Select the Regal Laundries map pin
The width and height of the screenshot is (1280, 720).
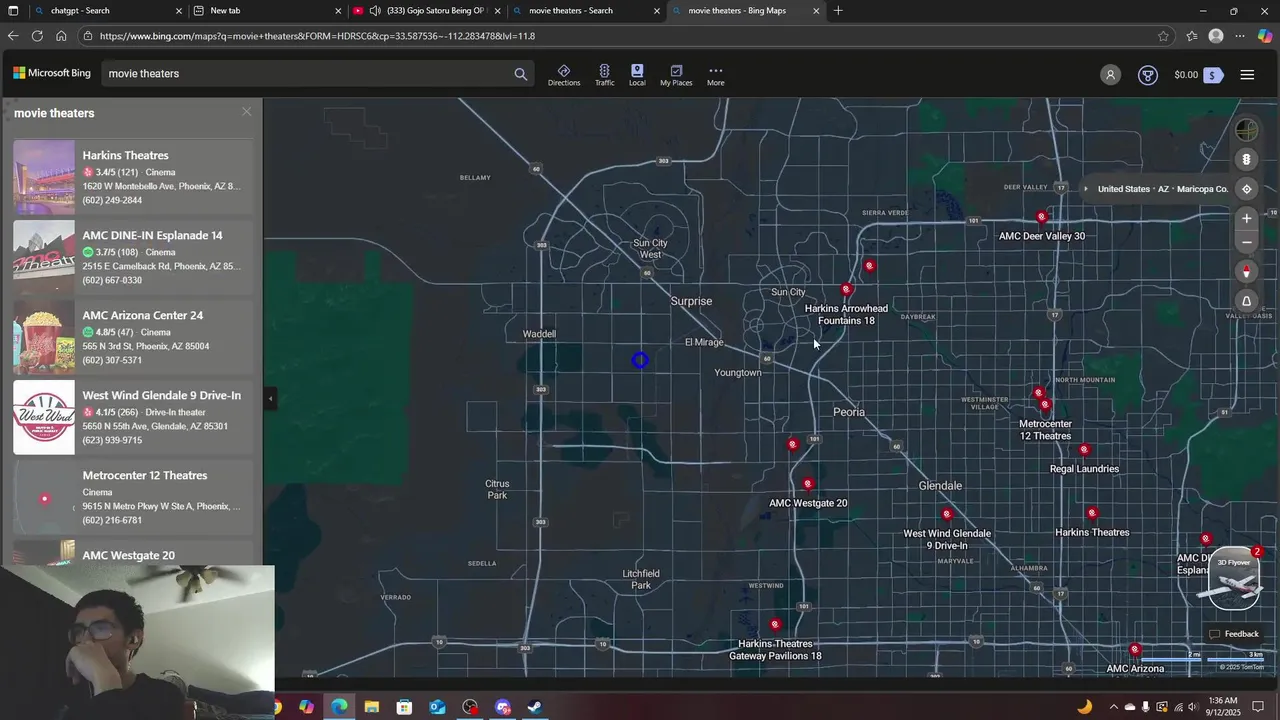(1084, 450)
